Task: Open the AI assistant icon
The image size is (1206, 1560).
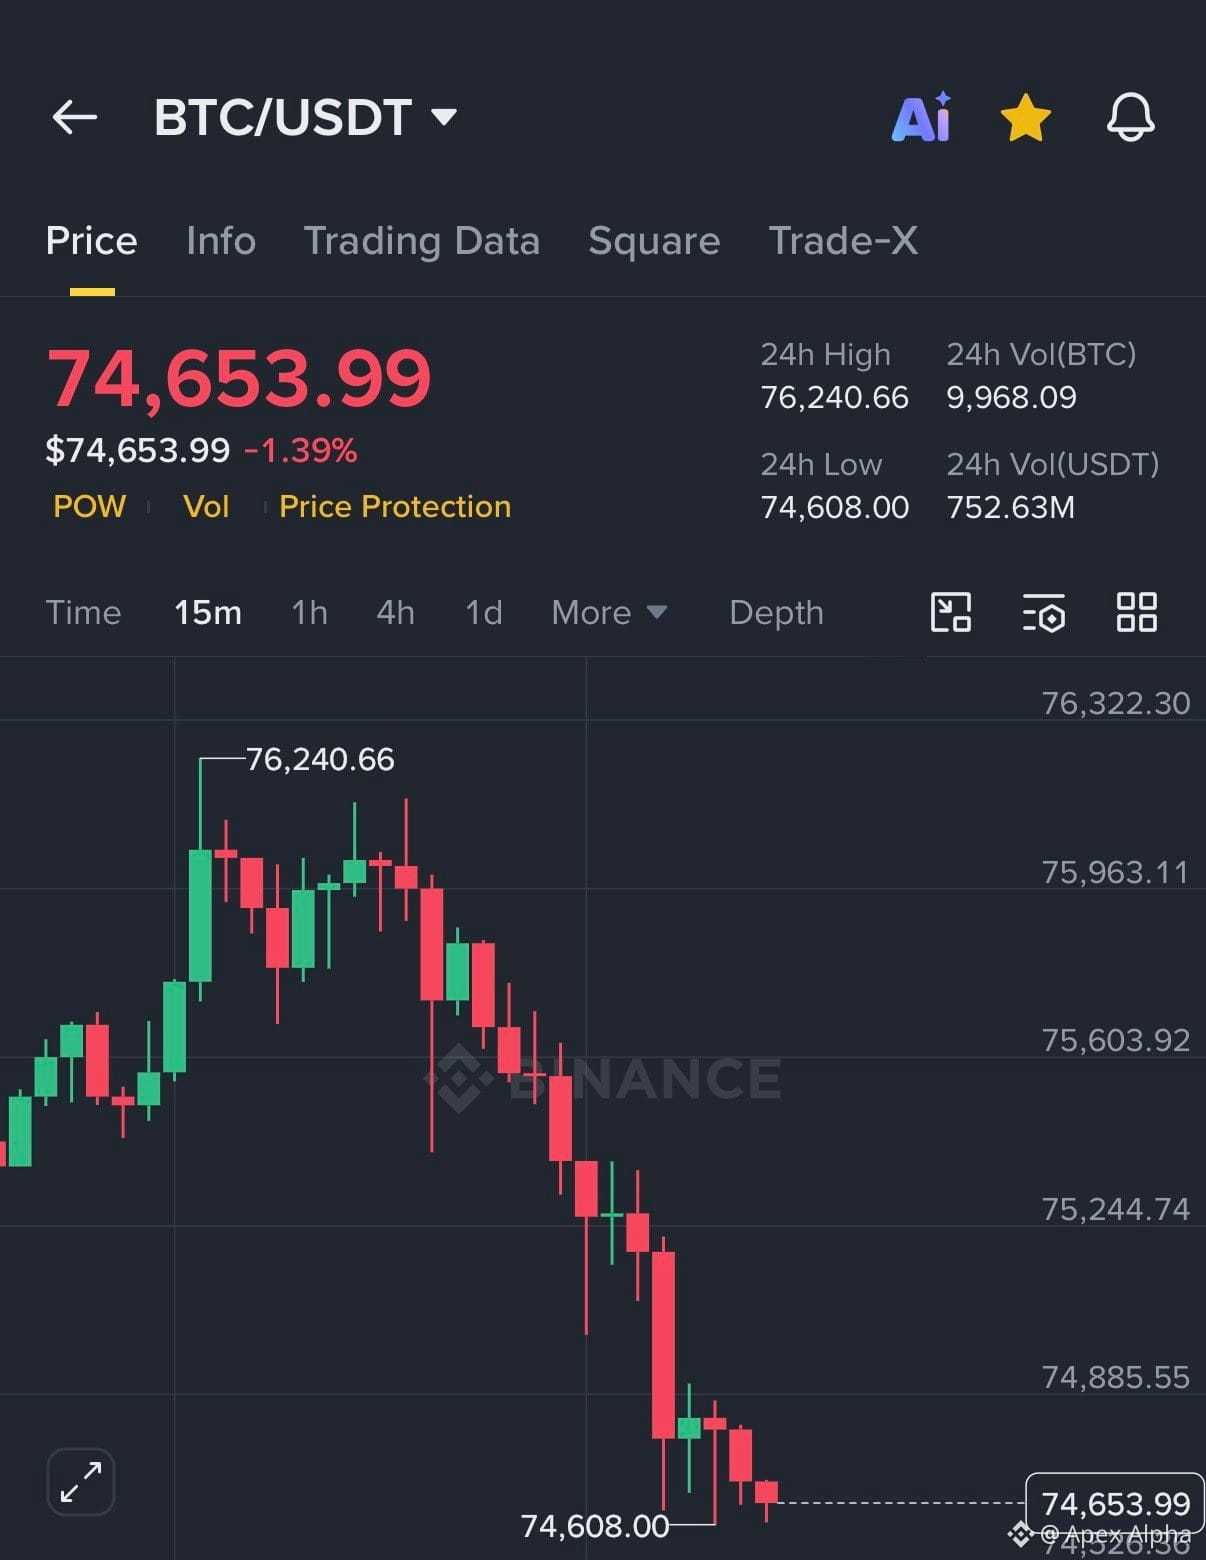Action: coord(921,117)
